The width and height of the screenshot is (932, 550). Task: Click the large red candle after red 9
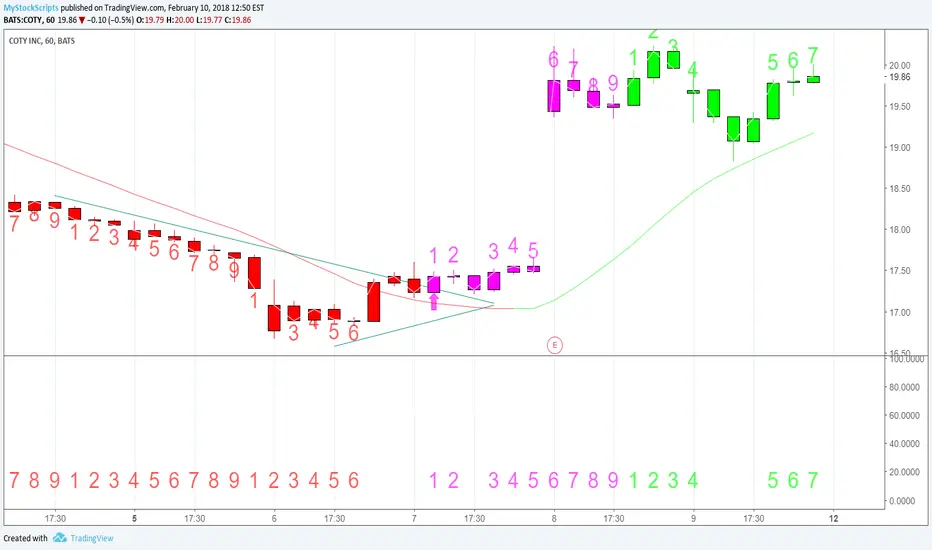pyautogui.click(x=254, y=272)
